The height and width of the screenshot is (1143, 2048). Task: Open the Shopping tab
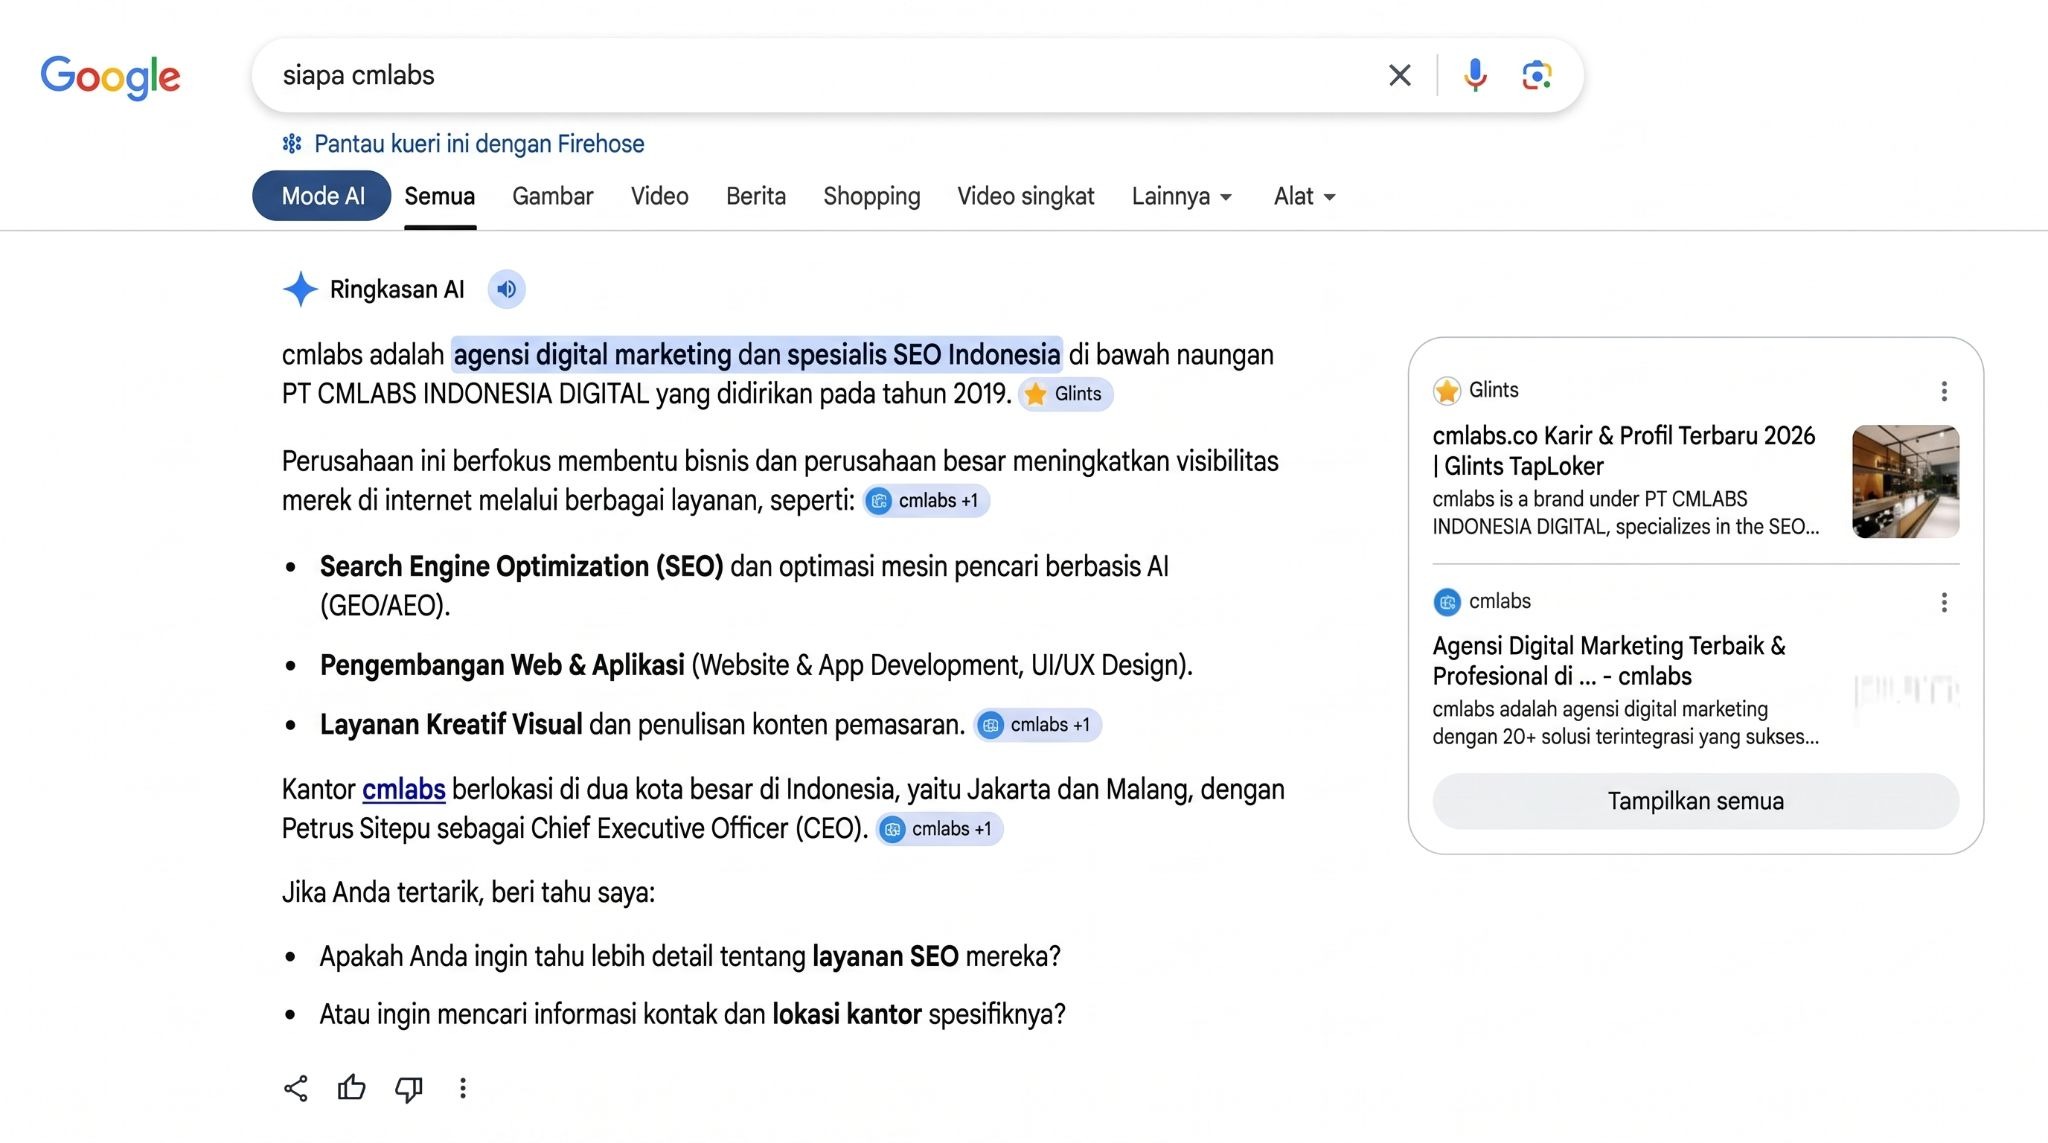click(872, 196)
